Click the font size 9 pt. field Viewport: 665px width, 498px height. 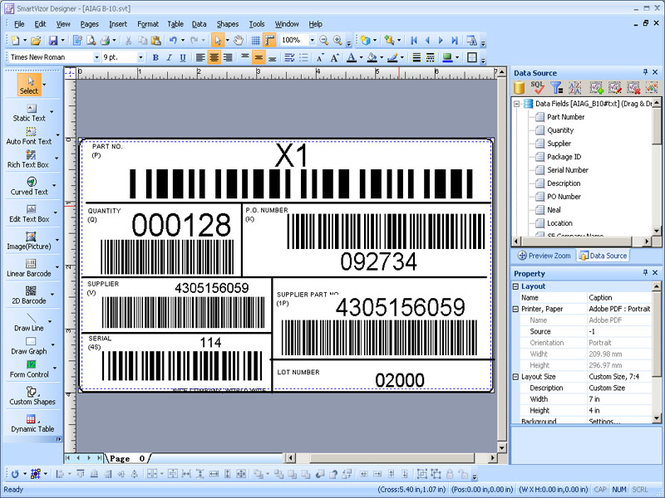coord(119,57)
